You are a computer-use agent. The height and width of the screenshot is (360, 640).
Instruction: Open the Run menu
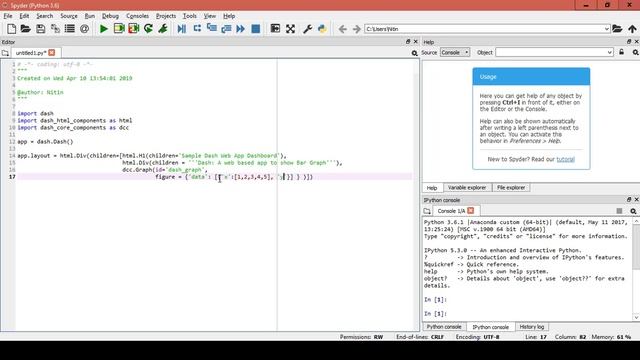pyautogui.click(x=89, y=16)
